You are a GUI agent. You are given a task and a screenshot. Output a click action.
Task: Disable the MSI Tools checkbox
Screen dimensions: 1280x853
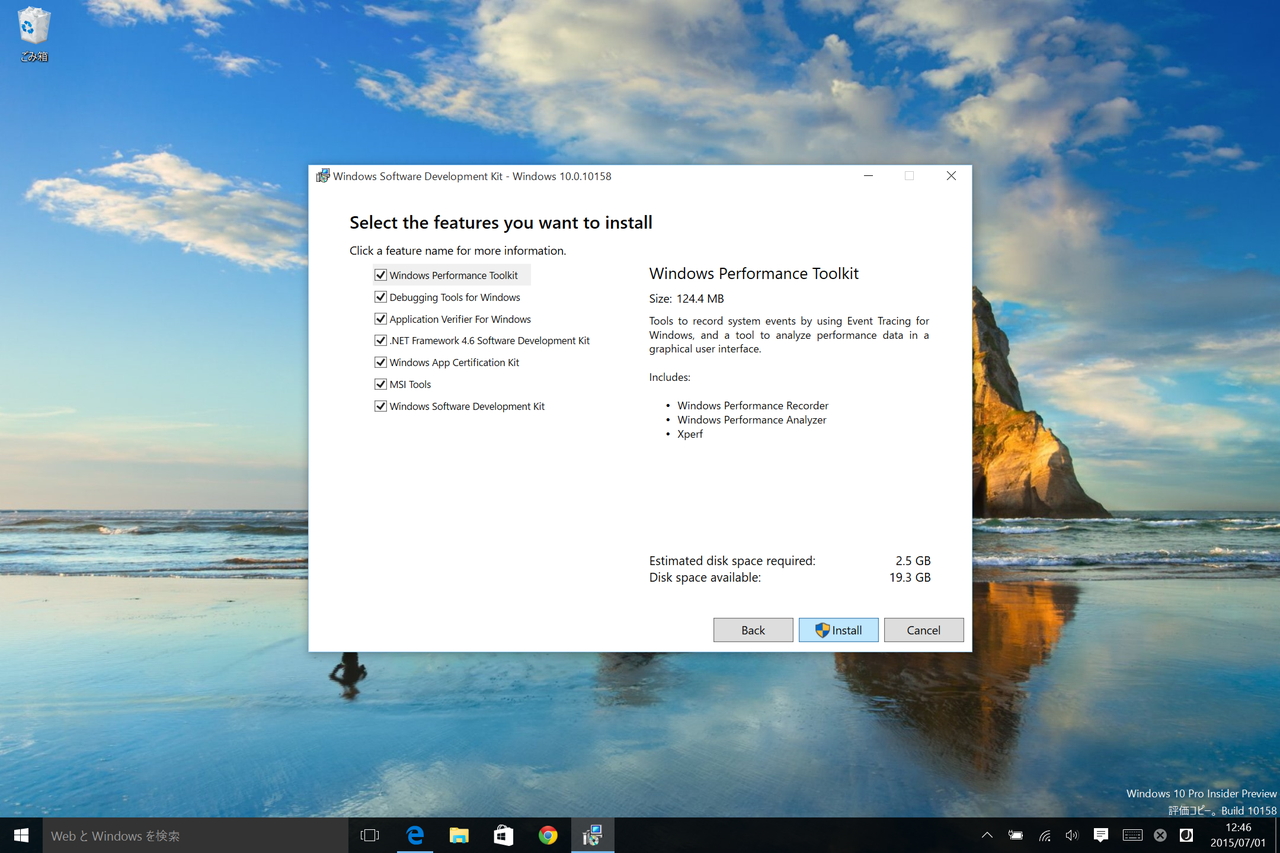click(x=380, y=383)
